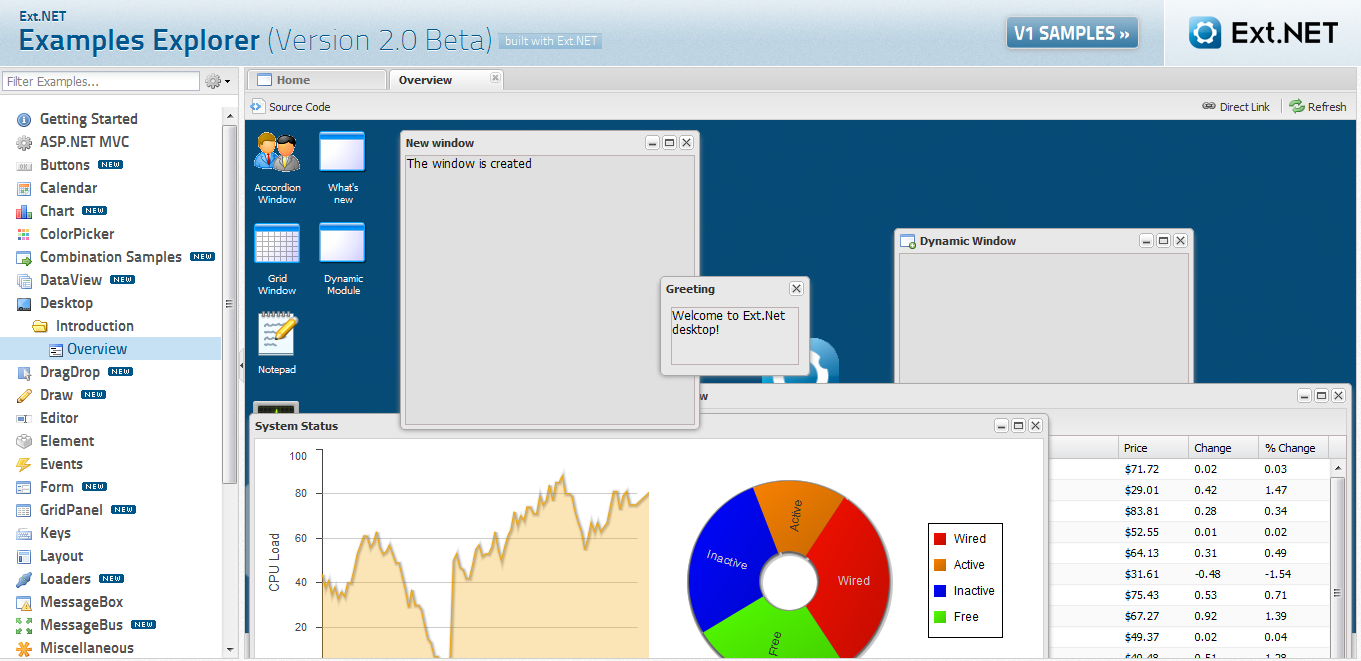1361x661 pixels.
Task: Click the Editor tree item
Action: 59,418
